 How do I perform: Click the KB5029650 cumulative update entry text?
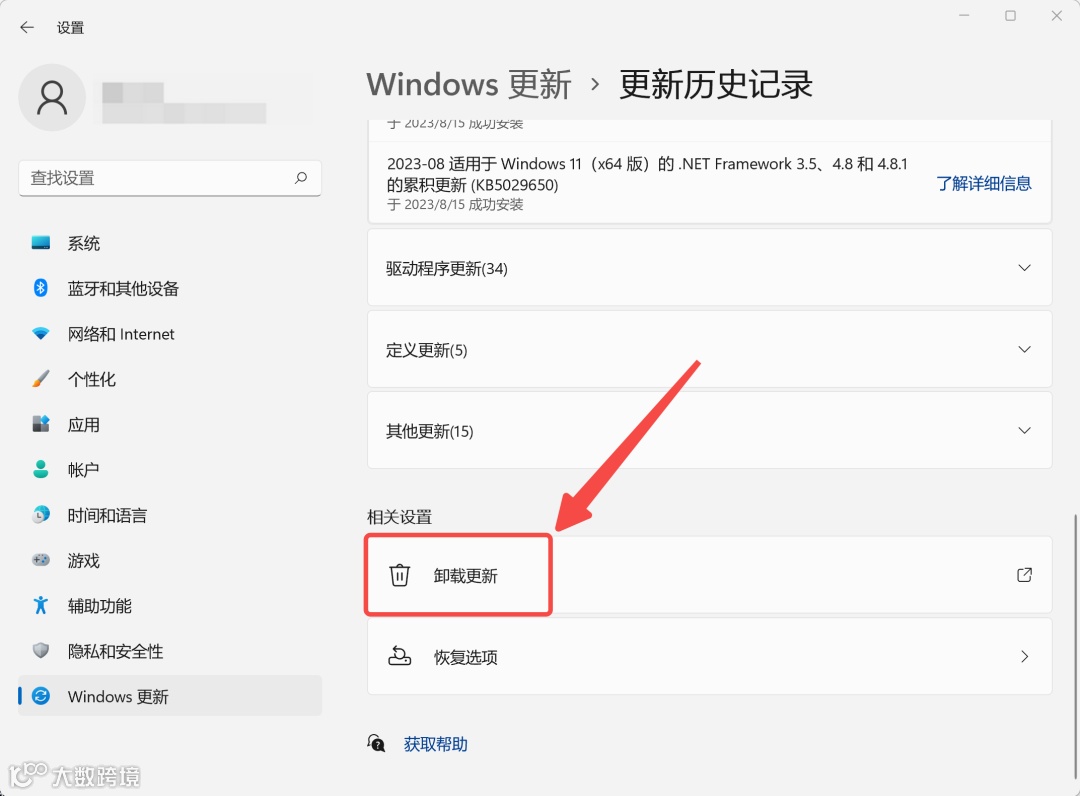pyautogui.click(x=647, y=174)
